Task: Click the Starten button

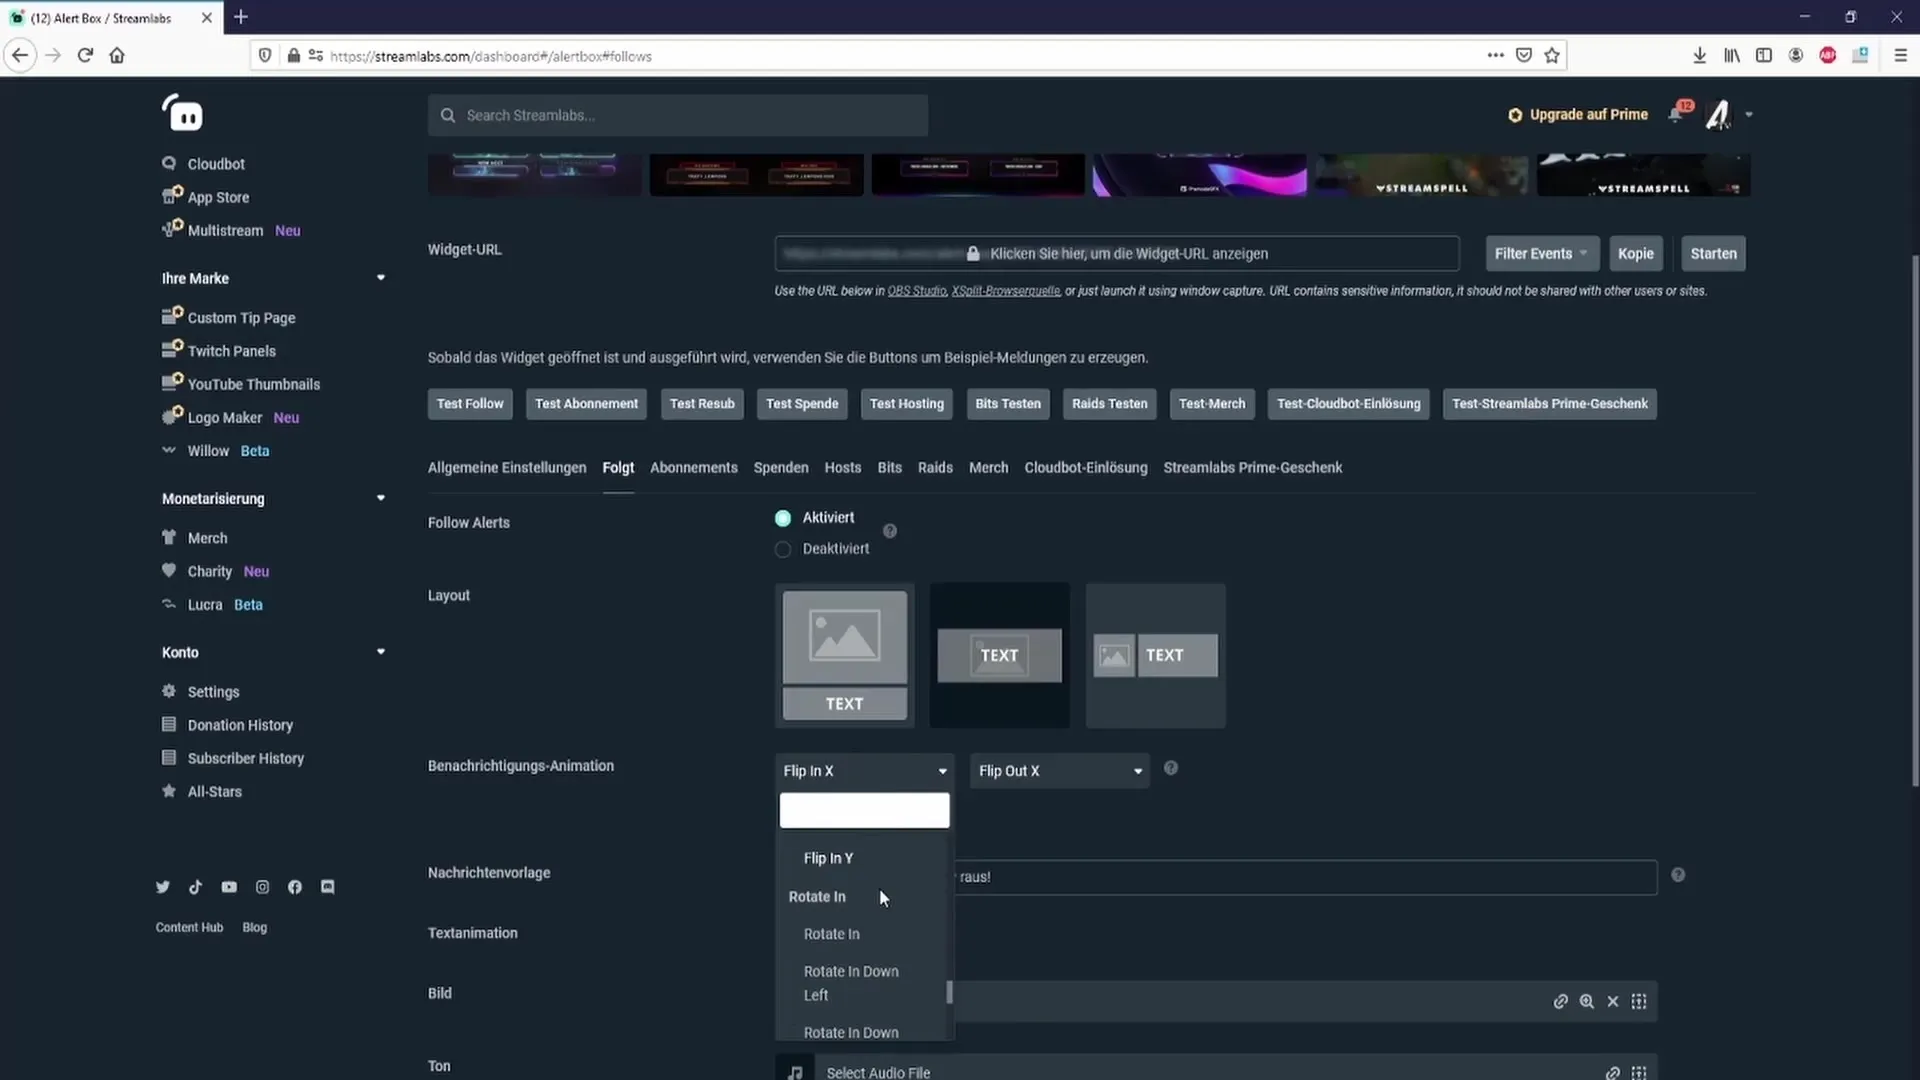Action: [x=1714, y=254]
